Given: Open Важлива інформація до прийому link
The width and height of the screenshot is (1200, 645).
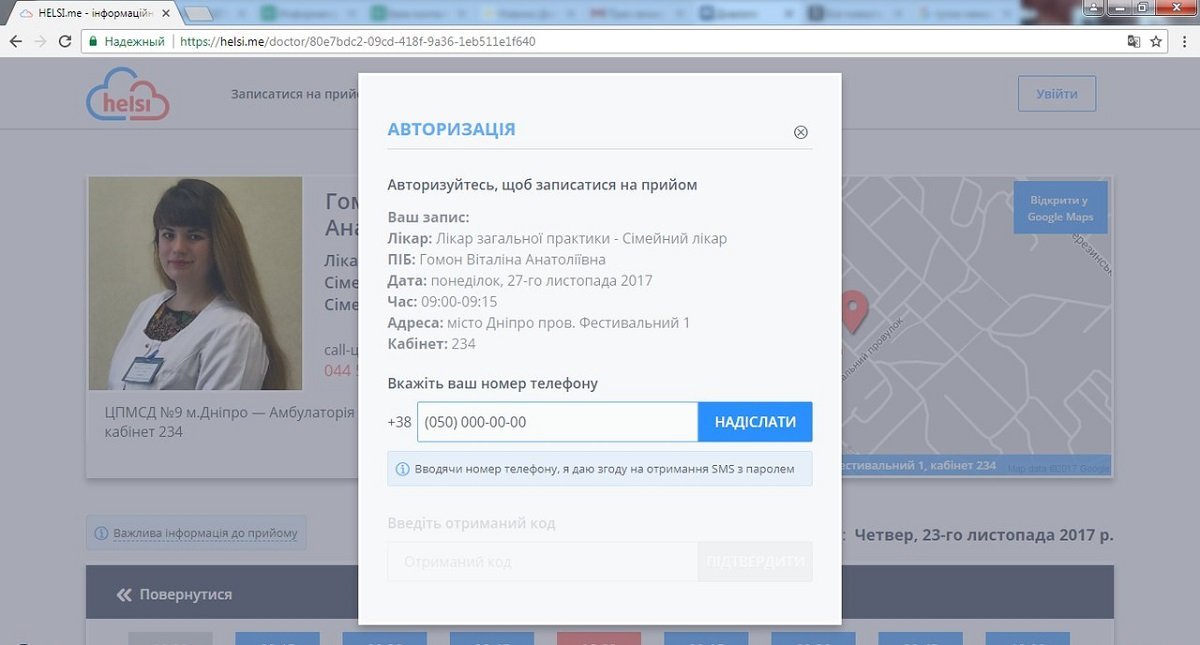Looking at the screenshot, I should pos(196,533).
